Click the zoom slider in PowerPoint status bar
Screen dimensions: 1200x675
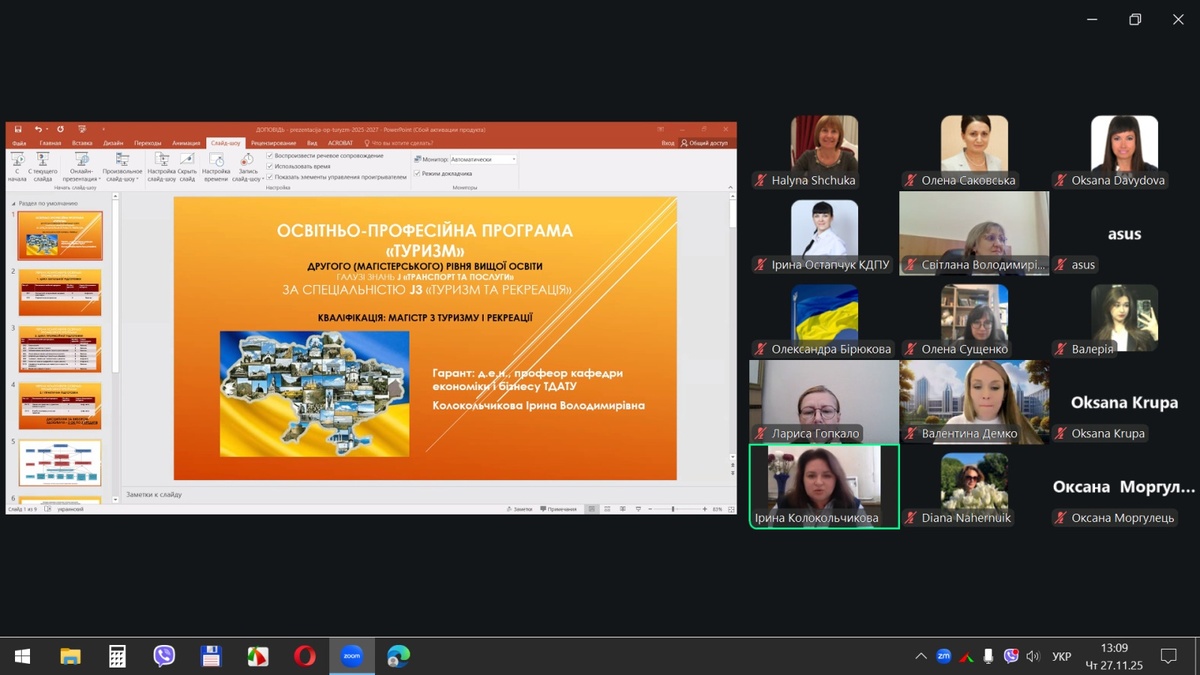pos(673,509)
